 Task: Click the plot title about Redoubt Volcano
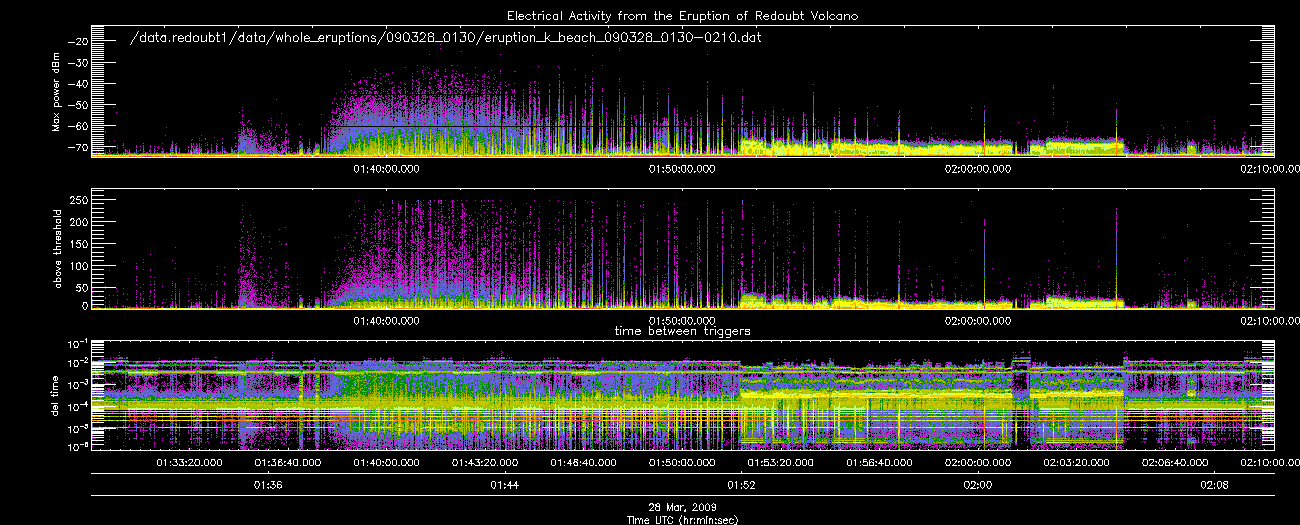[682, 16]
